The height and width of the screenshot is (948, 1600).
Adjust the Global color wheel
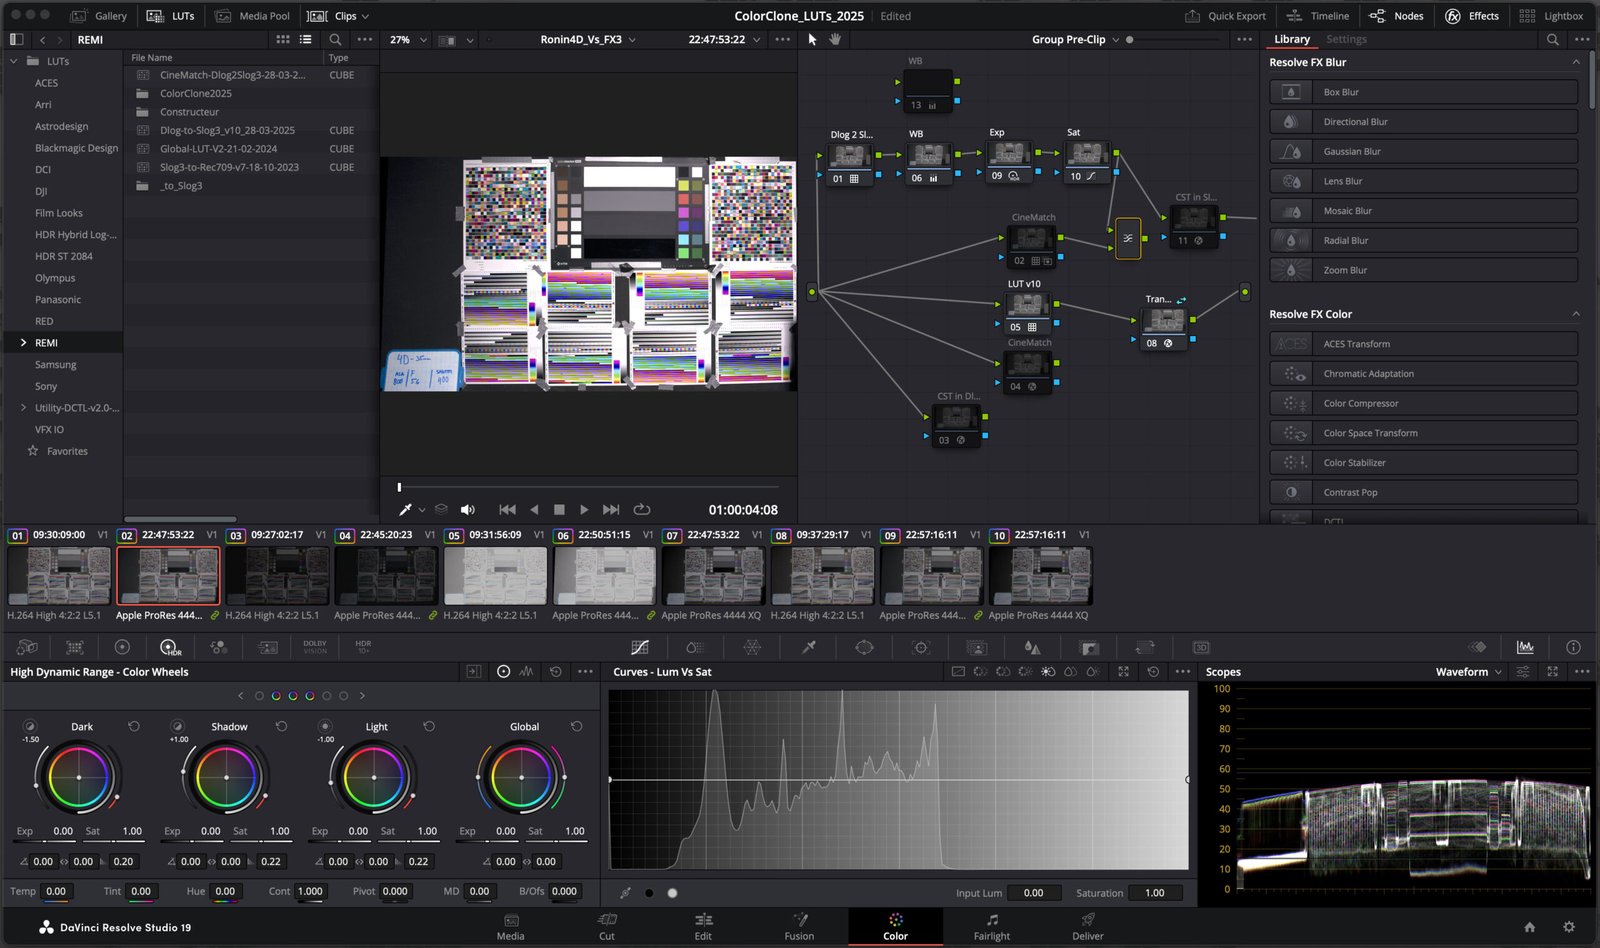(x=521, y=777)
